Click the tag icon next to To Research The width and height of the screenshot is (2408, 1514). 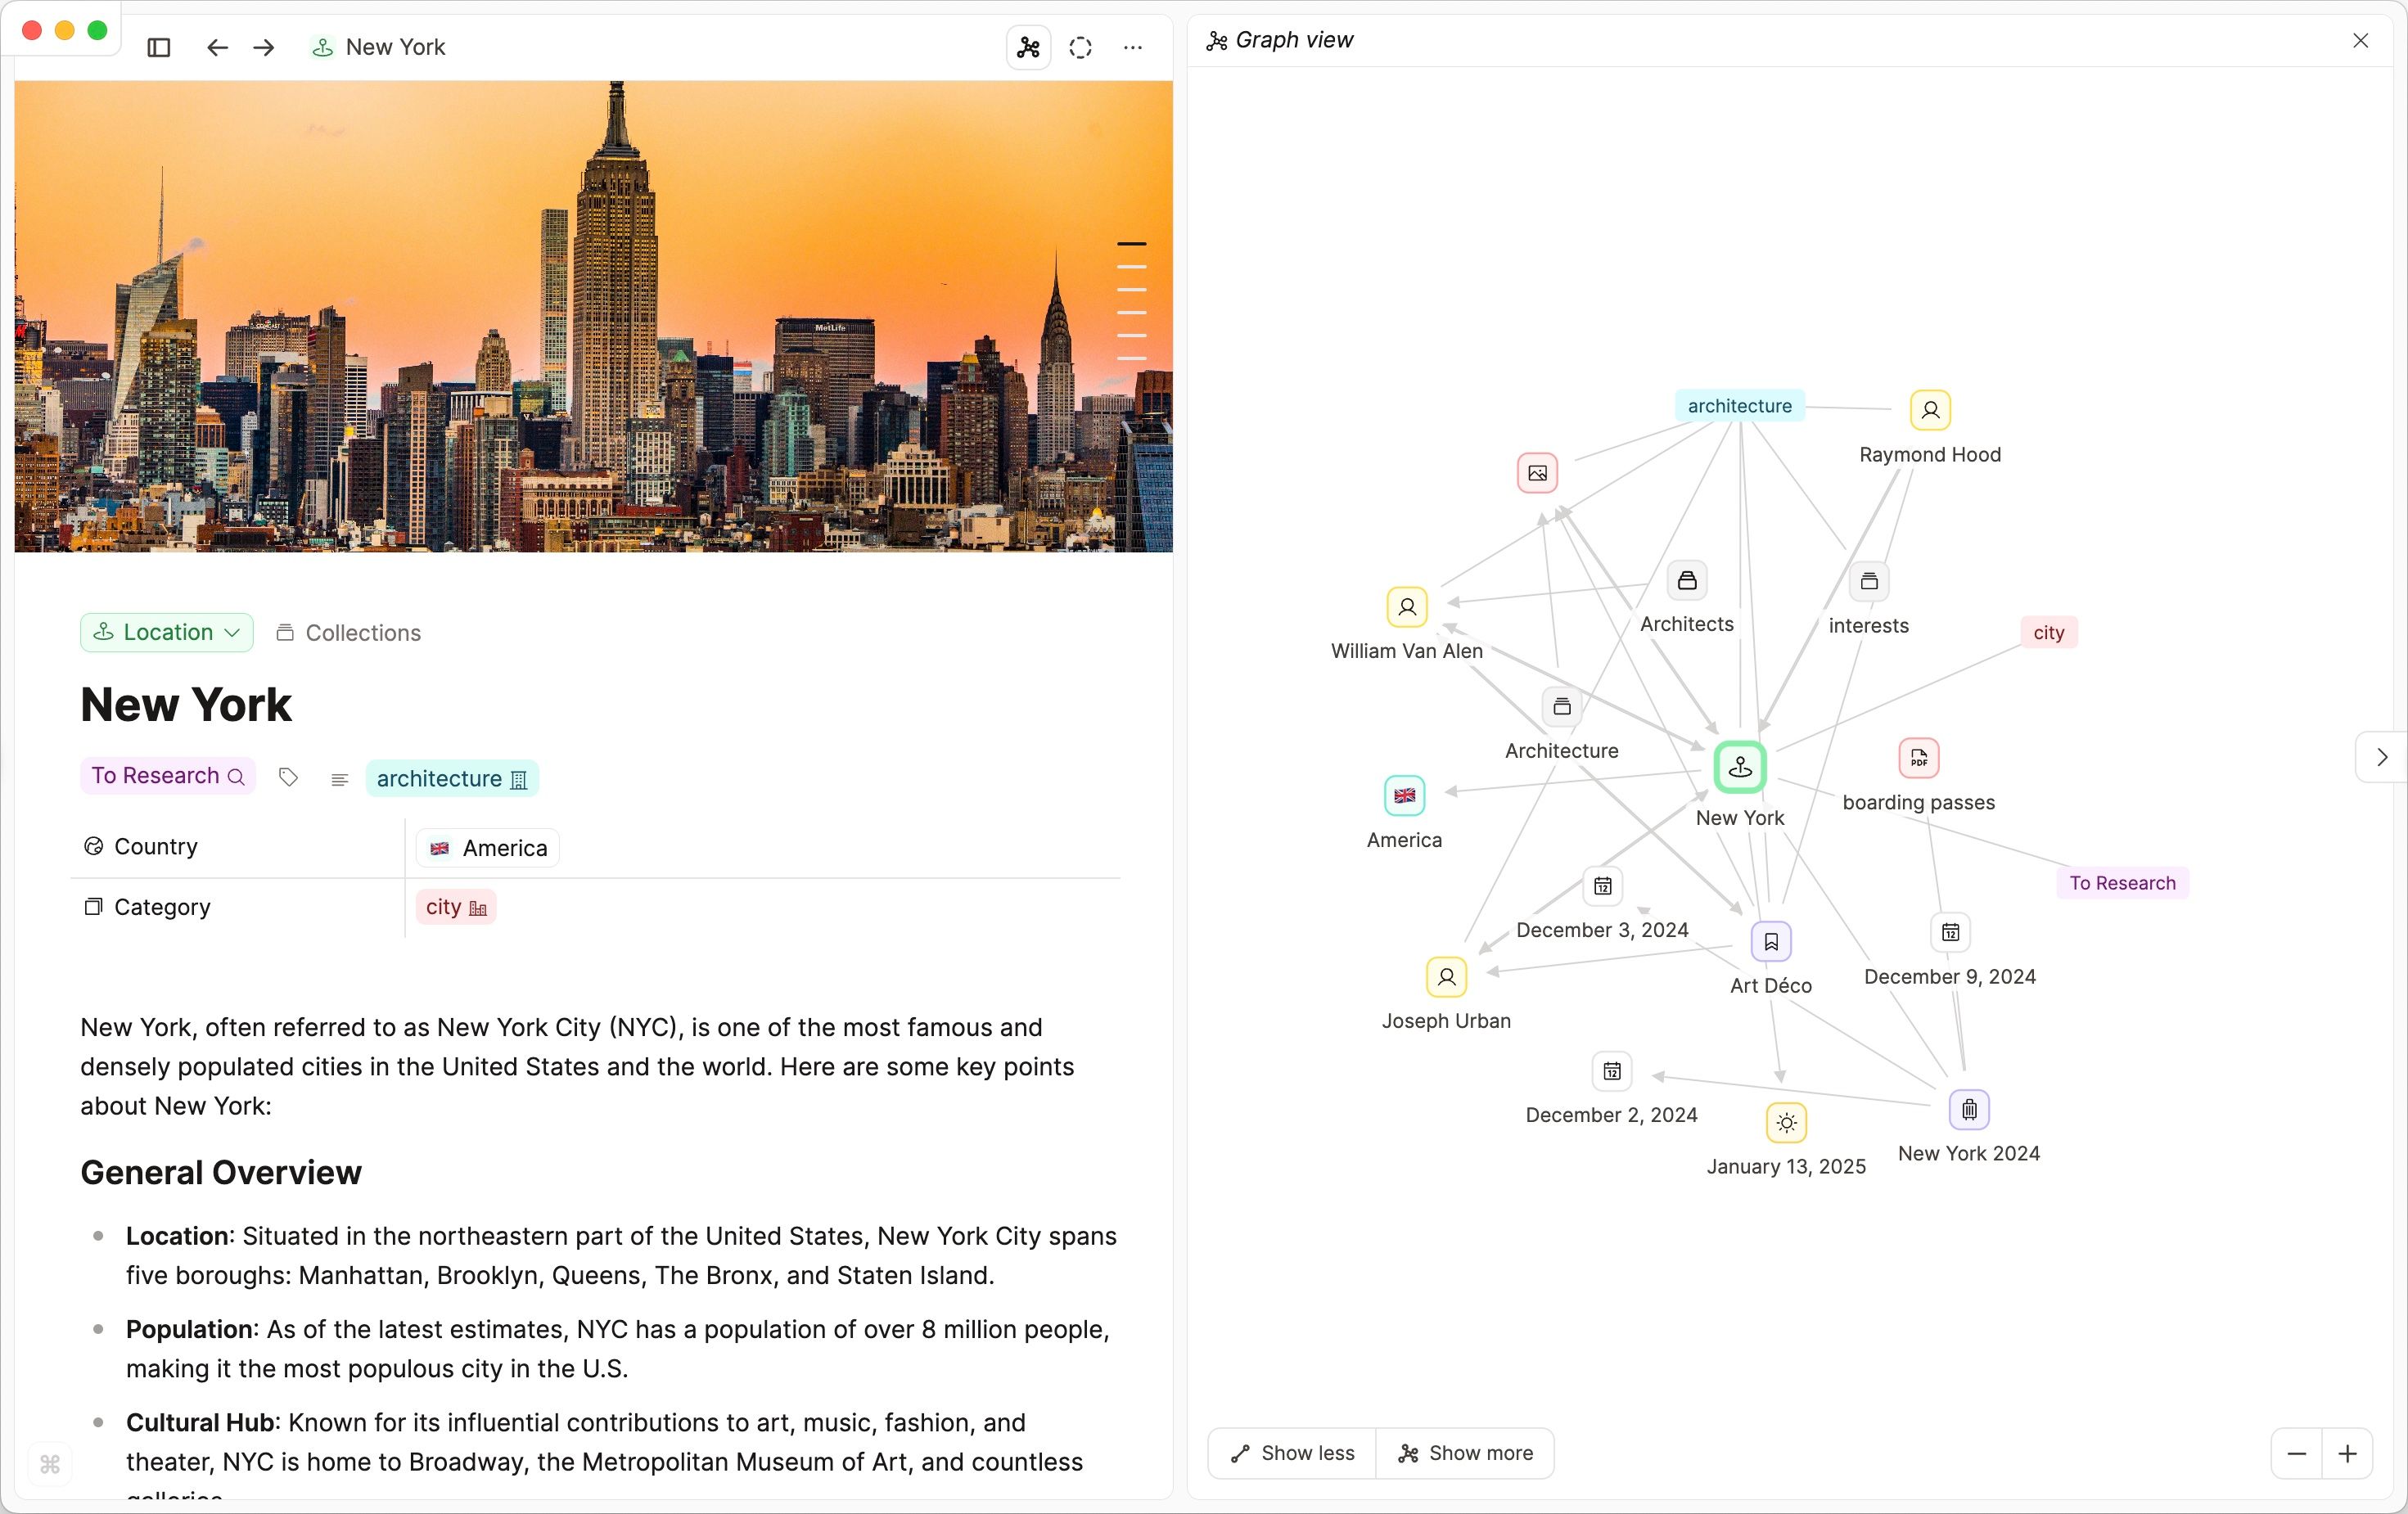click(x=288, y=777)
